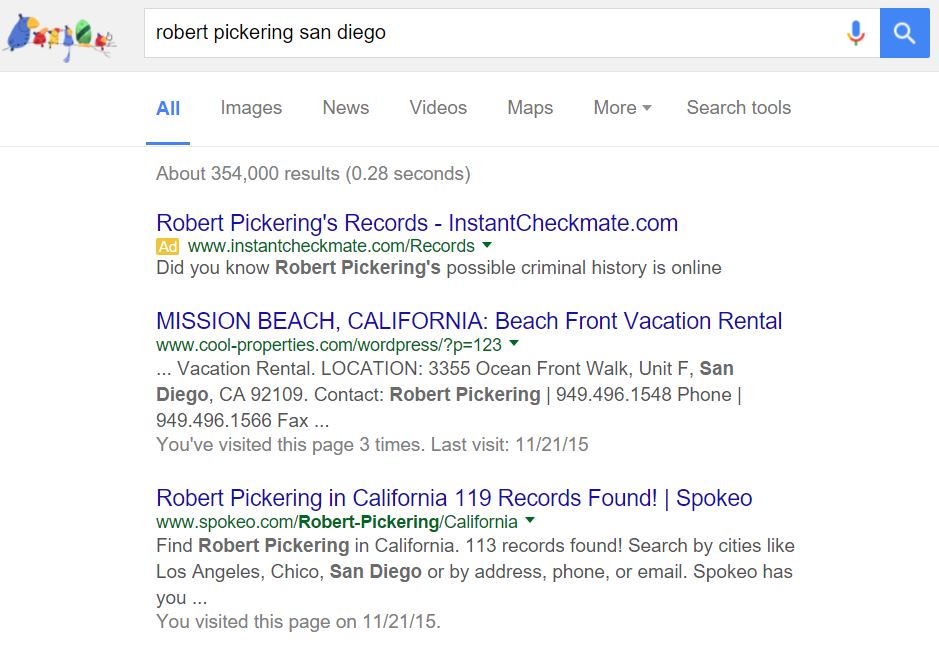
Task: Switch to the News tab
Action: point(345,108)
